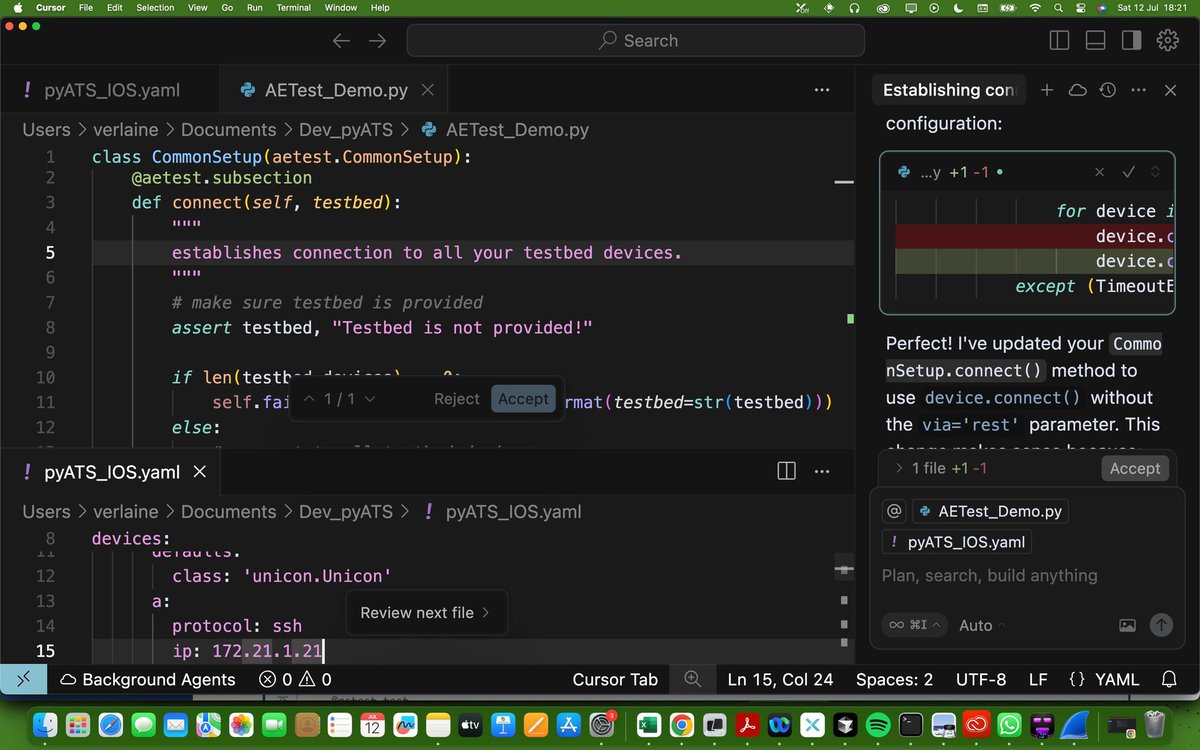Image resolution: width=1200 pixels, height=750 pixels.
Task: Open Finder from the dock
Action: click(46, 723)
